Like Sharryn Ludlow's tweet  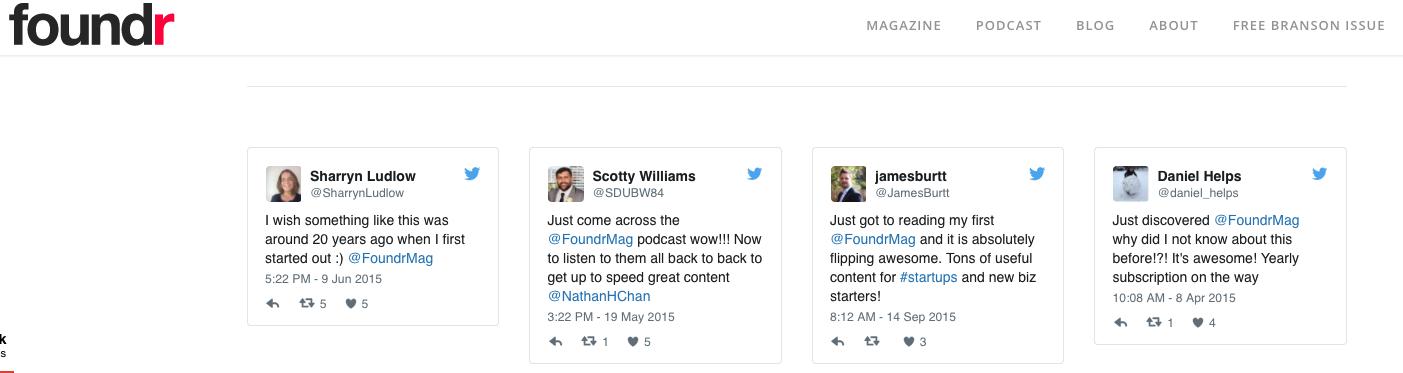click(x=351, y=304)
